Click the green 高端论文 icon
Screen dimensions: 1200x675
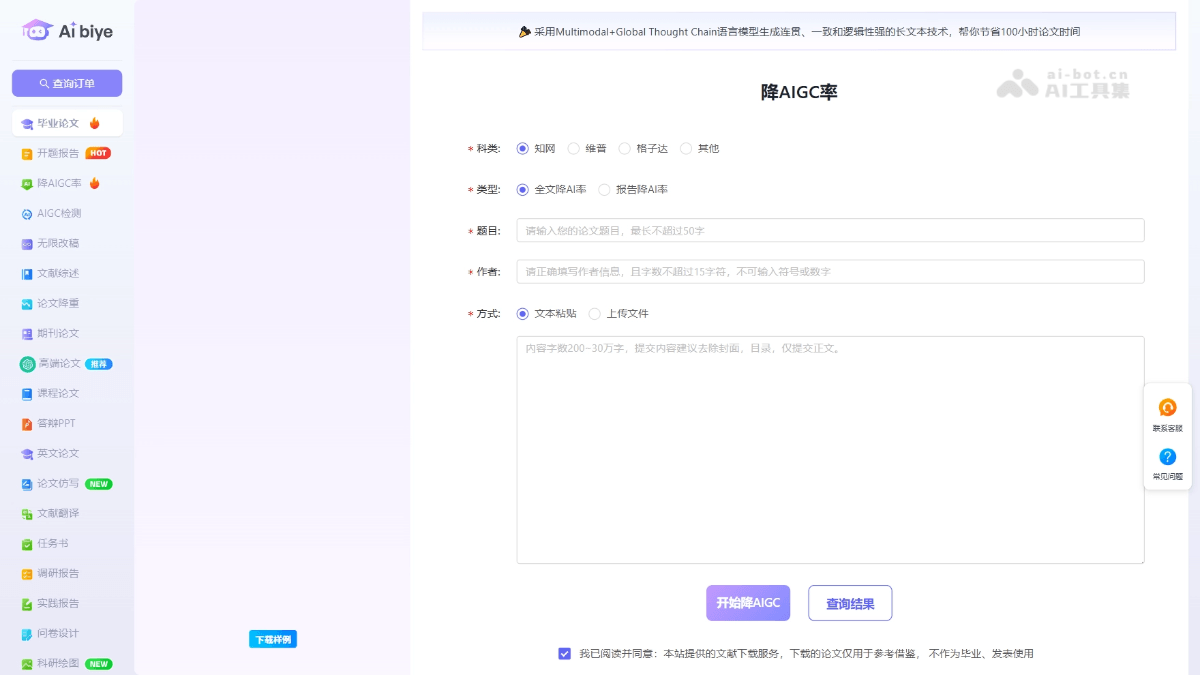click(27, 364)
